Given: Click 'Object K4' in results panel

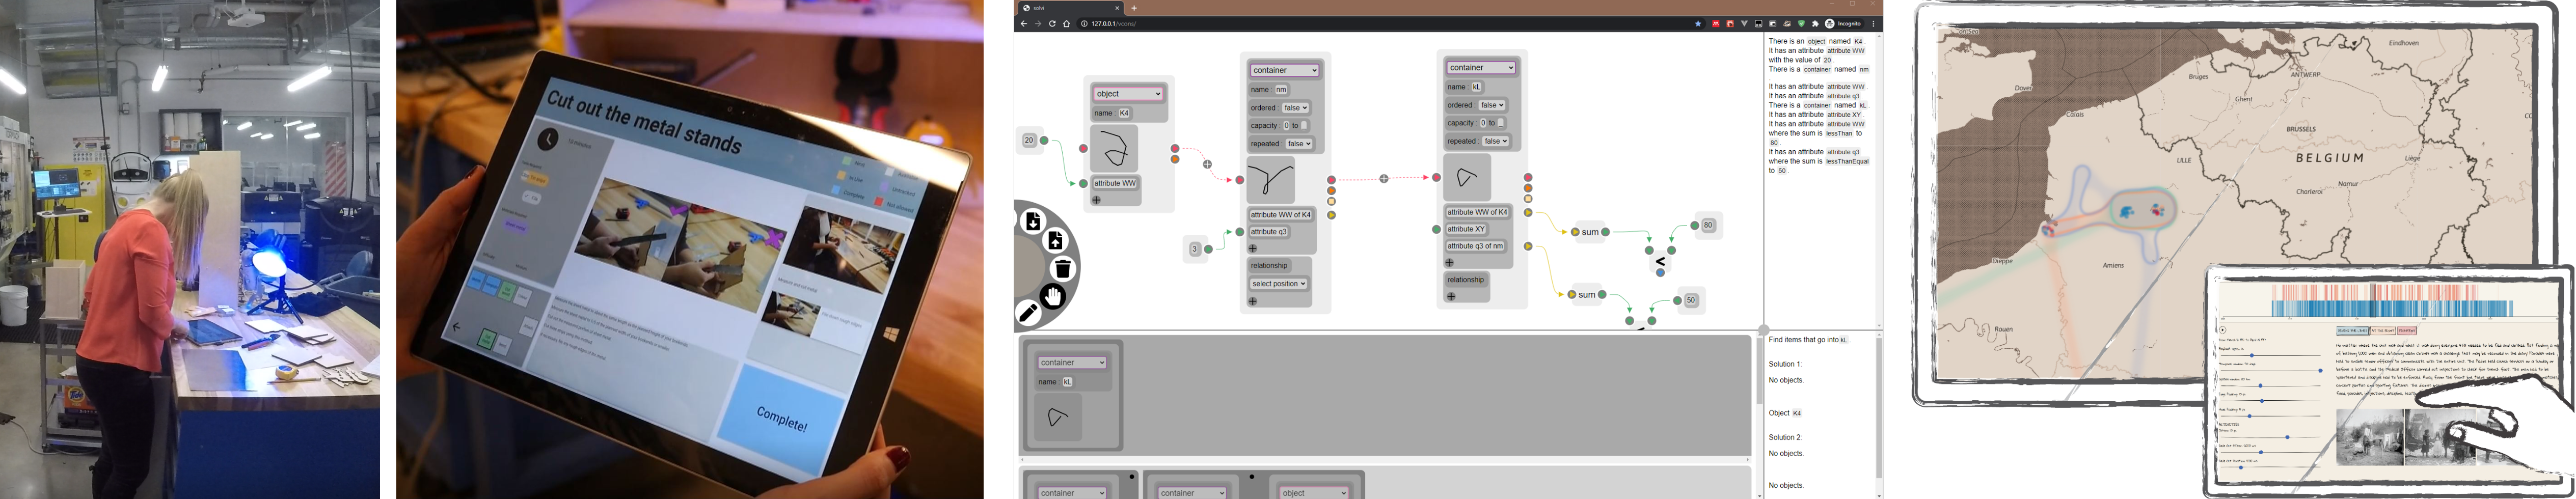Looking at the screenshot, I should [x=1785, y=413].
